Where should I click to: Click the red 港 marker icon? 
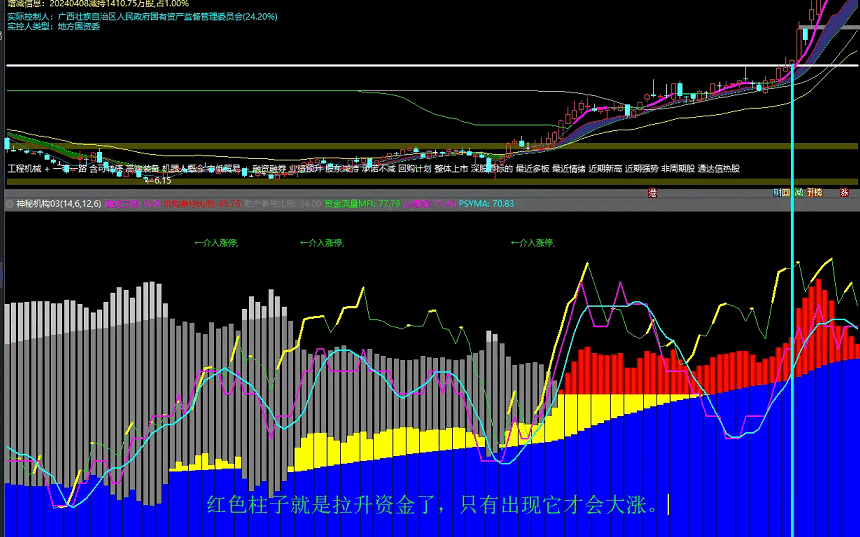[x=652, y=192]
